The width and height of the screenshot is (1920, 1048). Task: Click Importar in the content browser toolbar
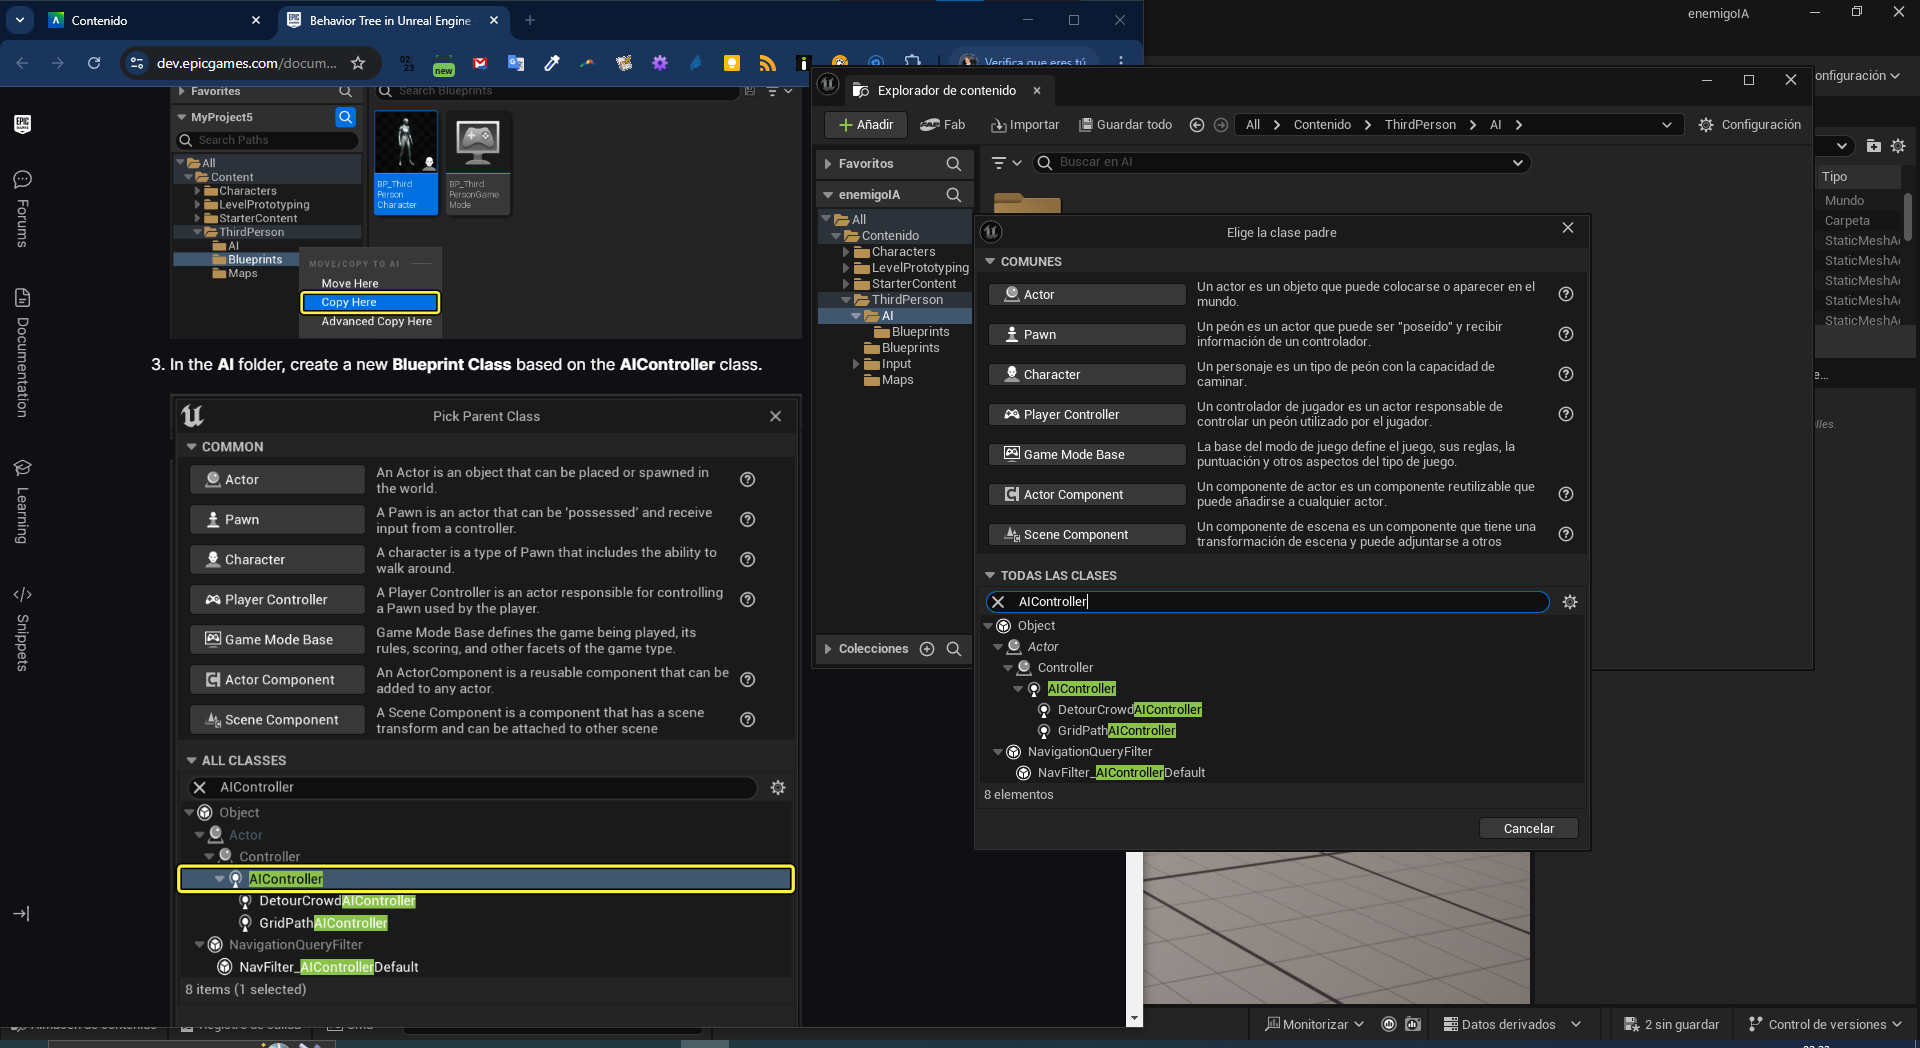pyautogui.click(x=1025, y=125)
